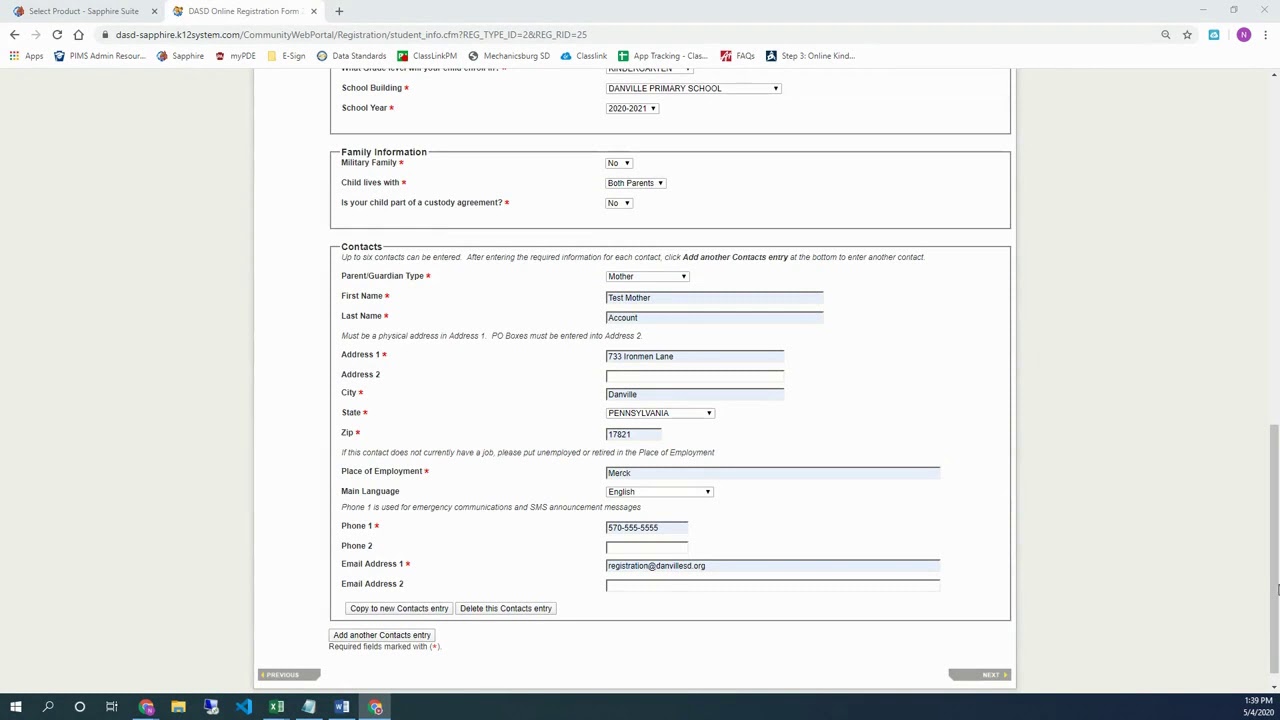Launch Excel from the taskbar
Screen dimensions: 1280x720
[x=276, y=707]
